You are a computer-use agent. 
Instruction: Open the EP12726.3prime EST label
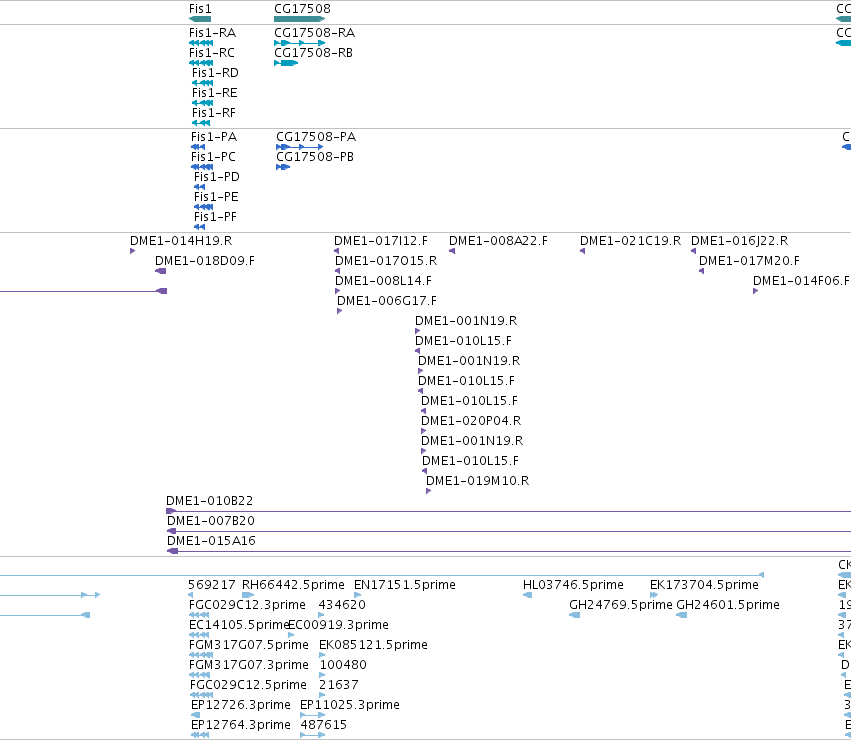pyautogui.click(x=240, y=706)
